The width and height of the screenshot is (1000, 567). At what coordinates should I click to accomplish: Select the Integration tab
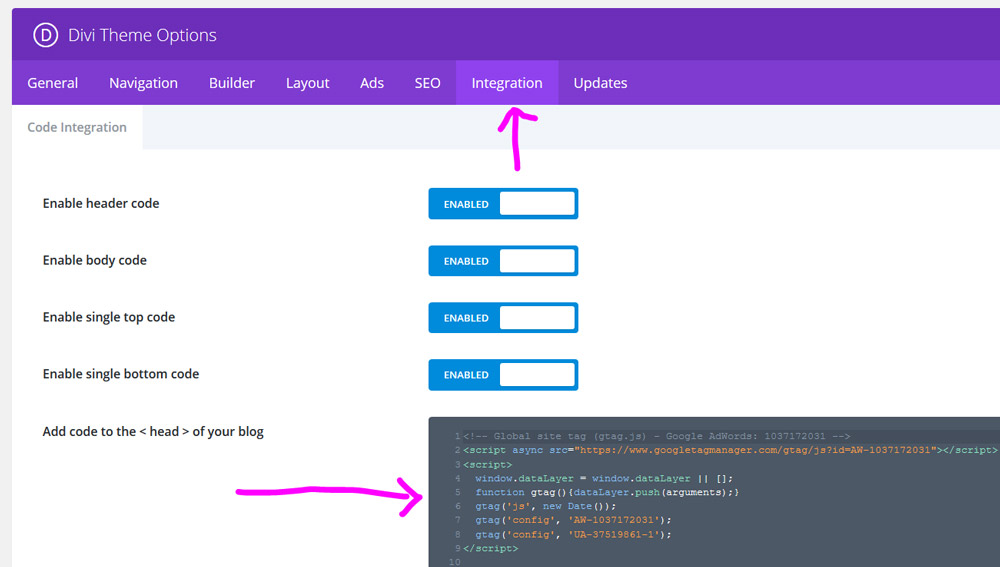point(507,83)
